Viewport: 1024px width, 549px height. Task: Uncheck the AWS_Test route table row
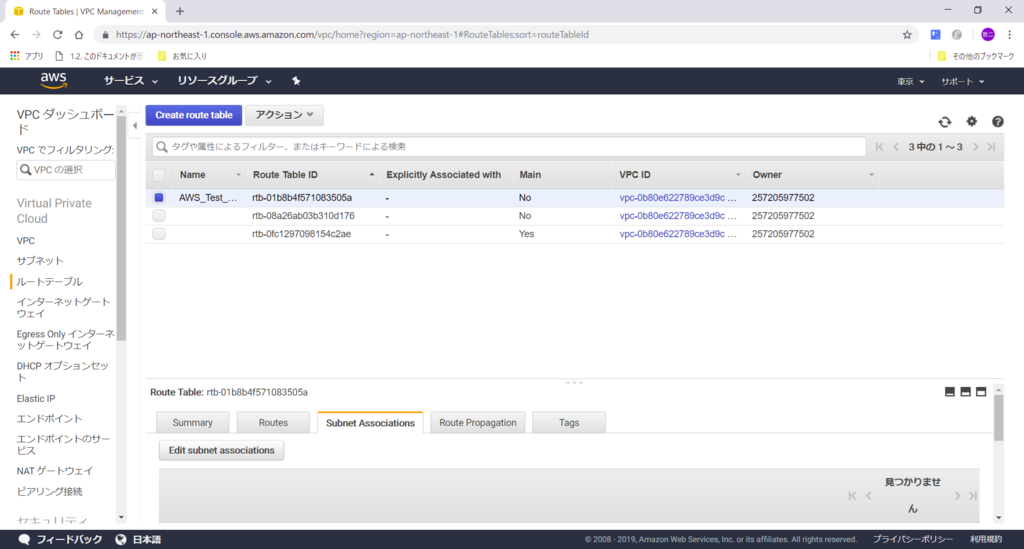point(159,197)
